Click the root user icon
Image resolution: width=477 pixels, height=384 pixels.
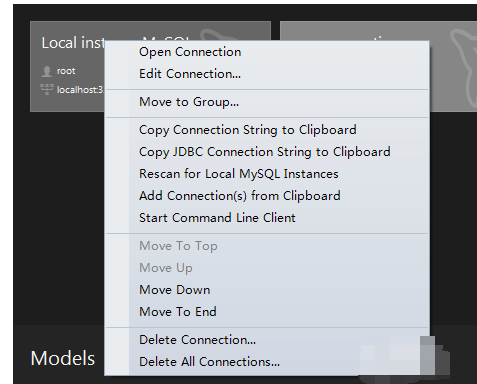[47, 71]
